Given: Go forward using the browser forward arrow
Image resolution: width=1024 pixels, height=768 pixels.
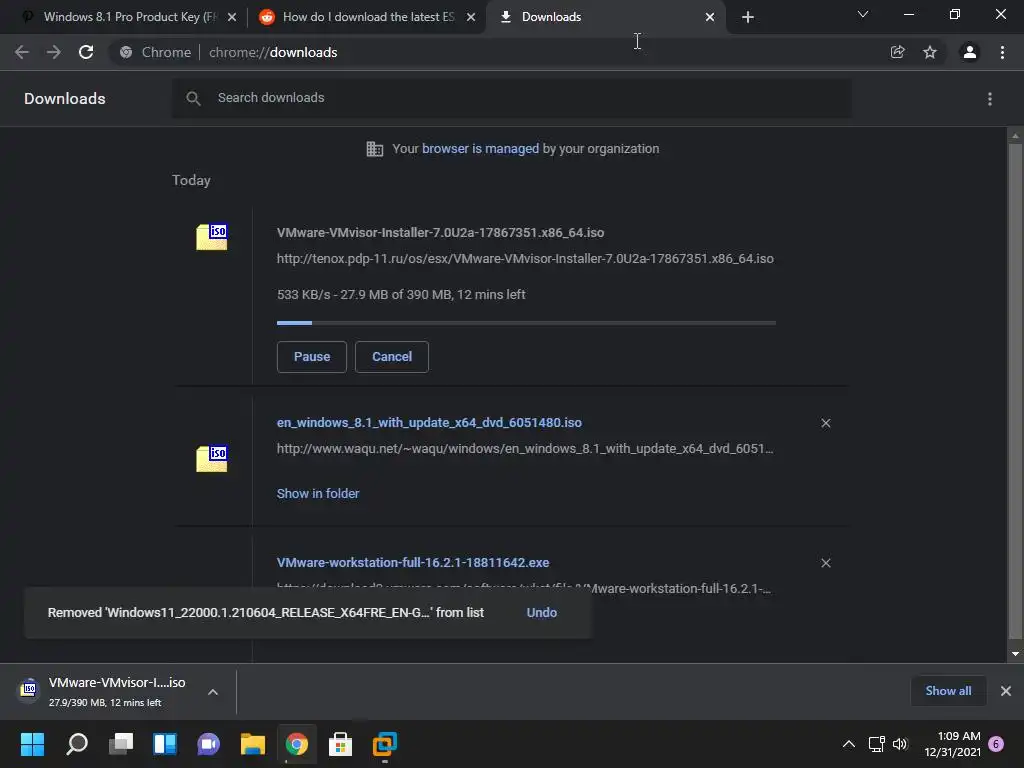Looking at the screenshot, I should 54,52.
